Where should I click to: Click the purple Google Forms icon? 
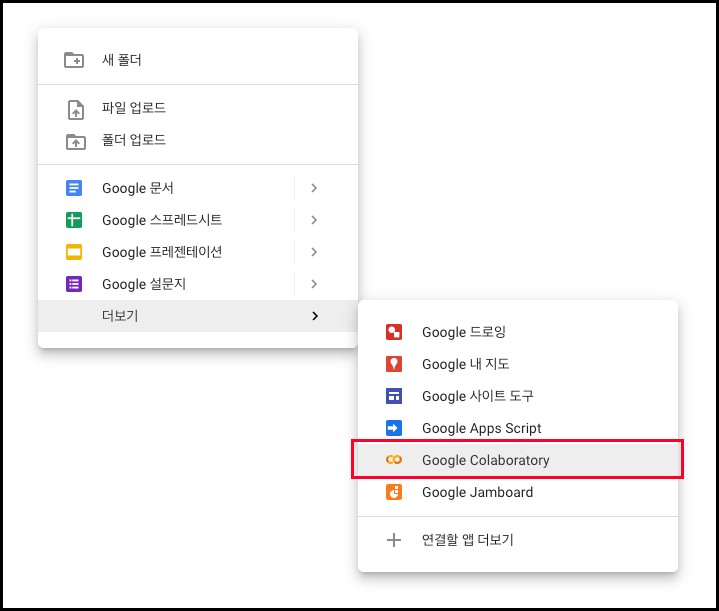tap(74, 284)
